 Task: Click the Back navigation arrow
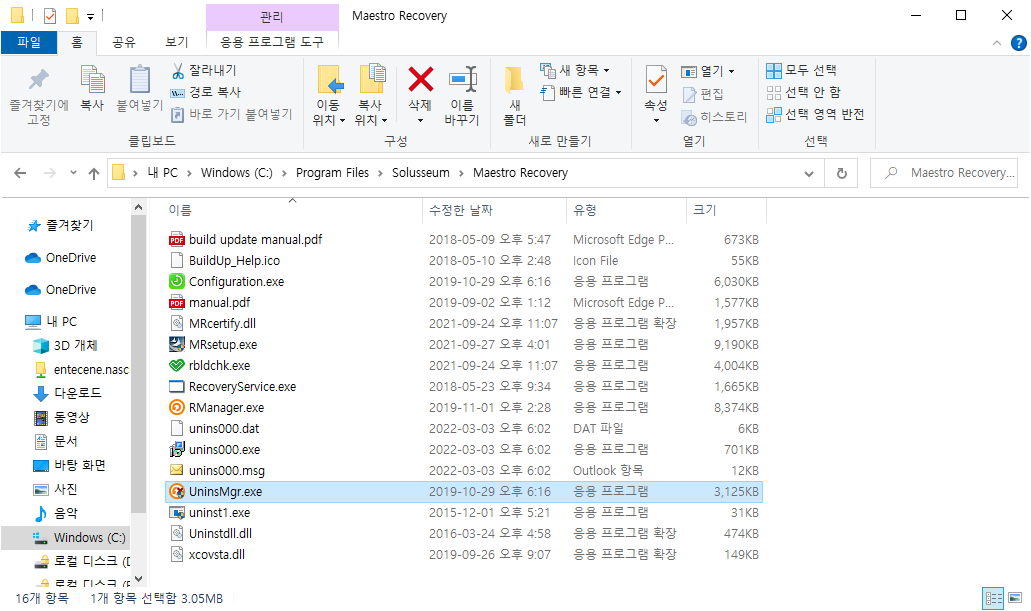(x=20, y=173)
